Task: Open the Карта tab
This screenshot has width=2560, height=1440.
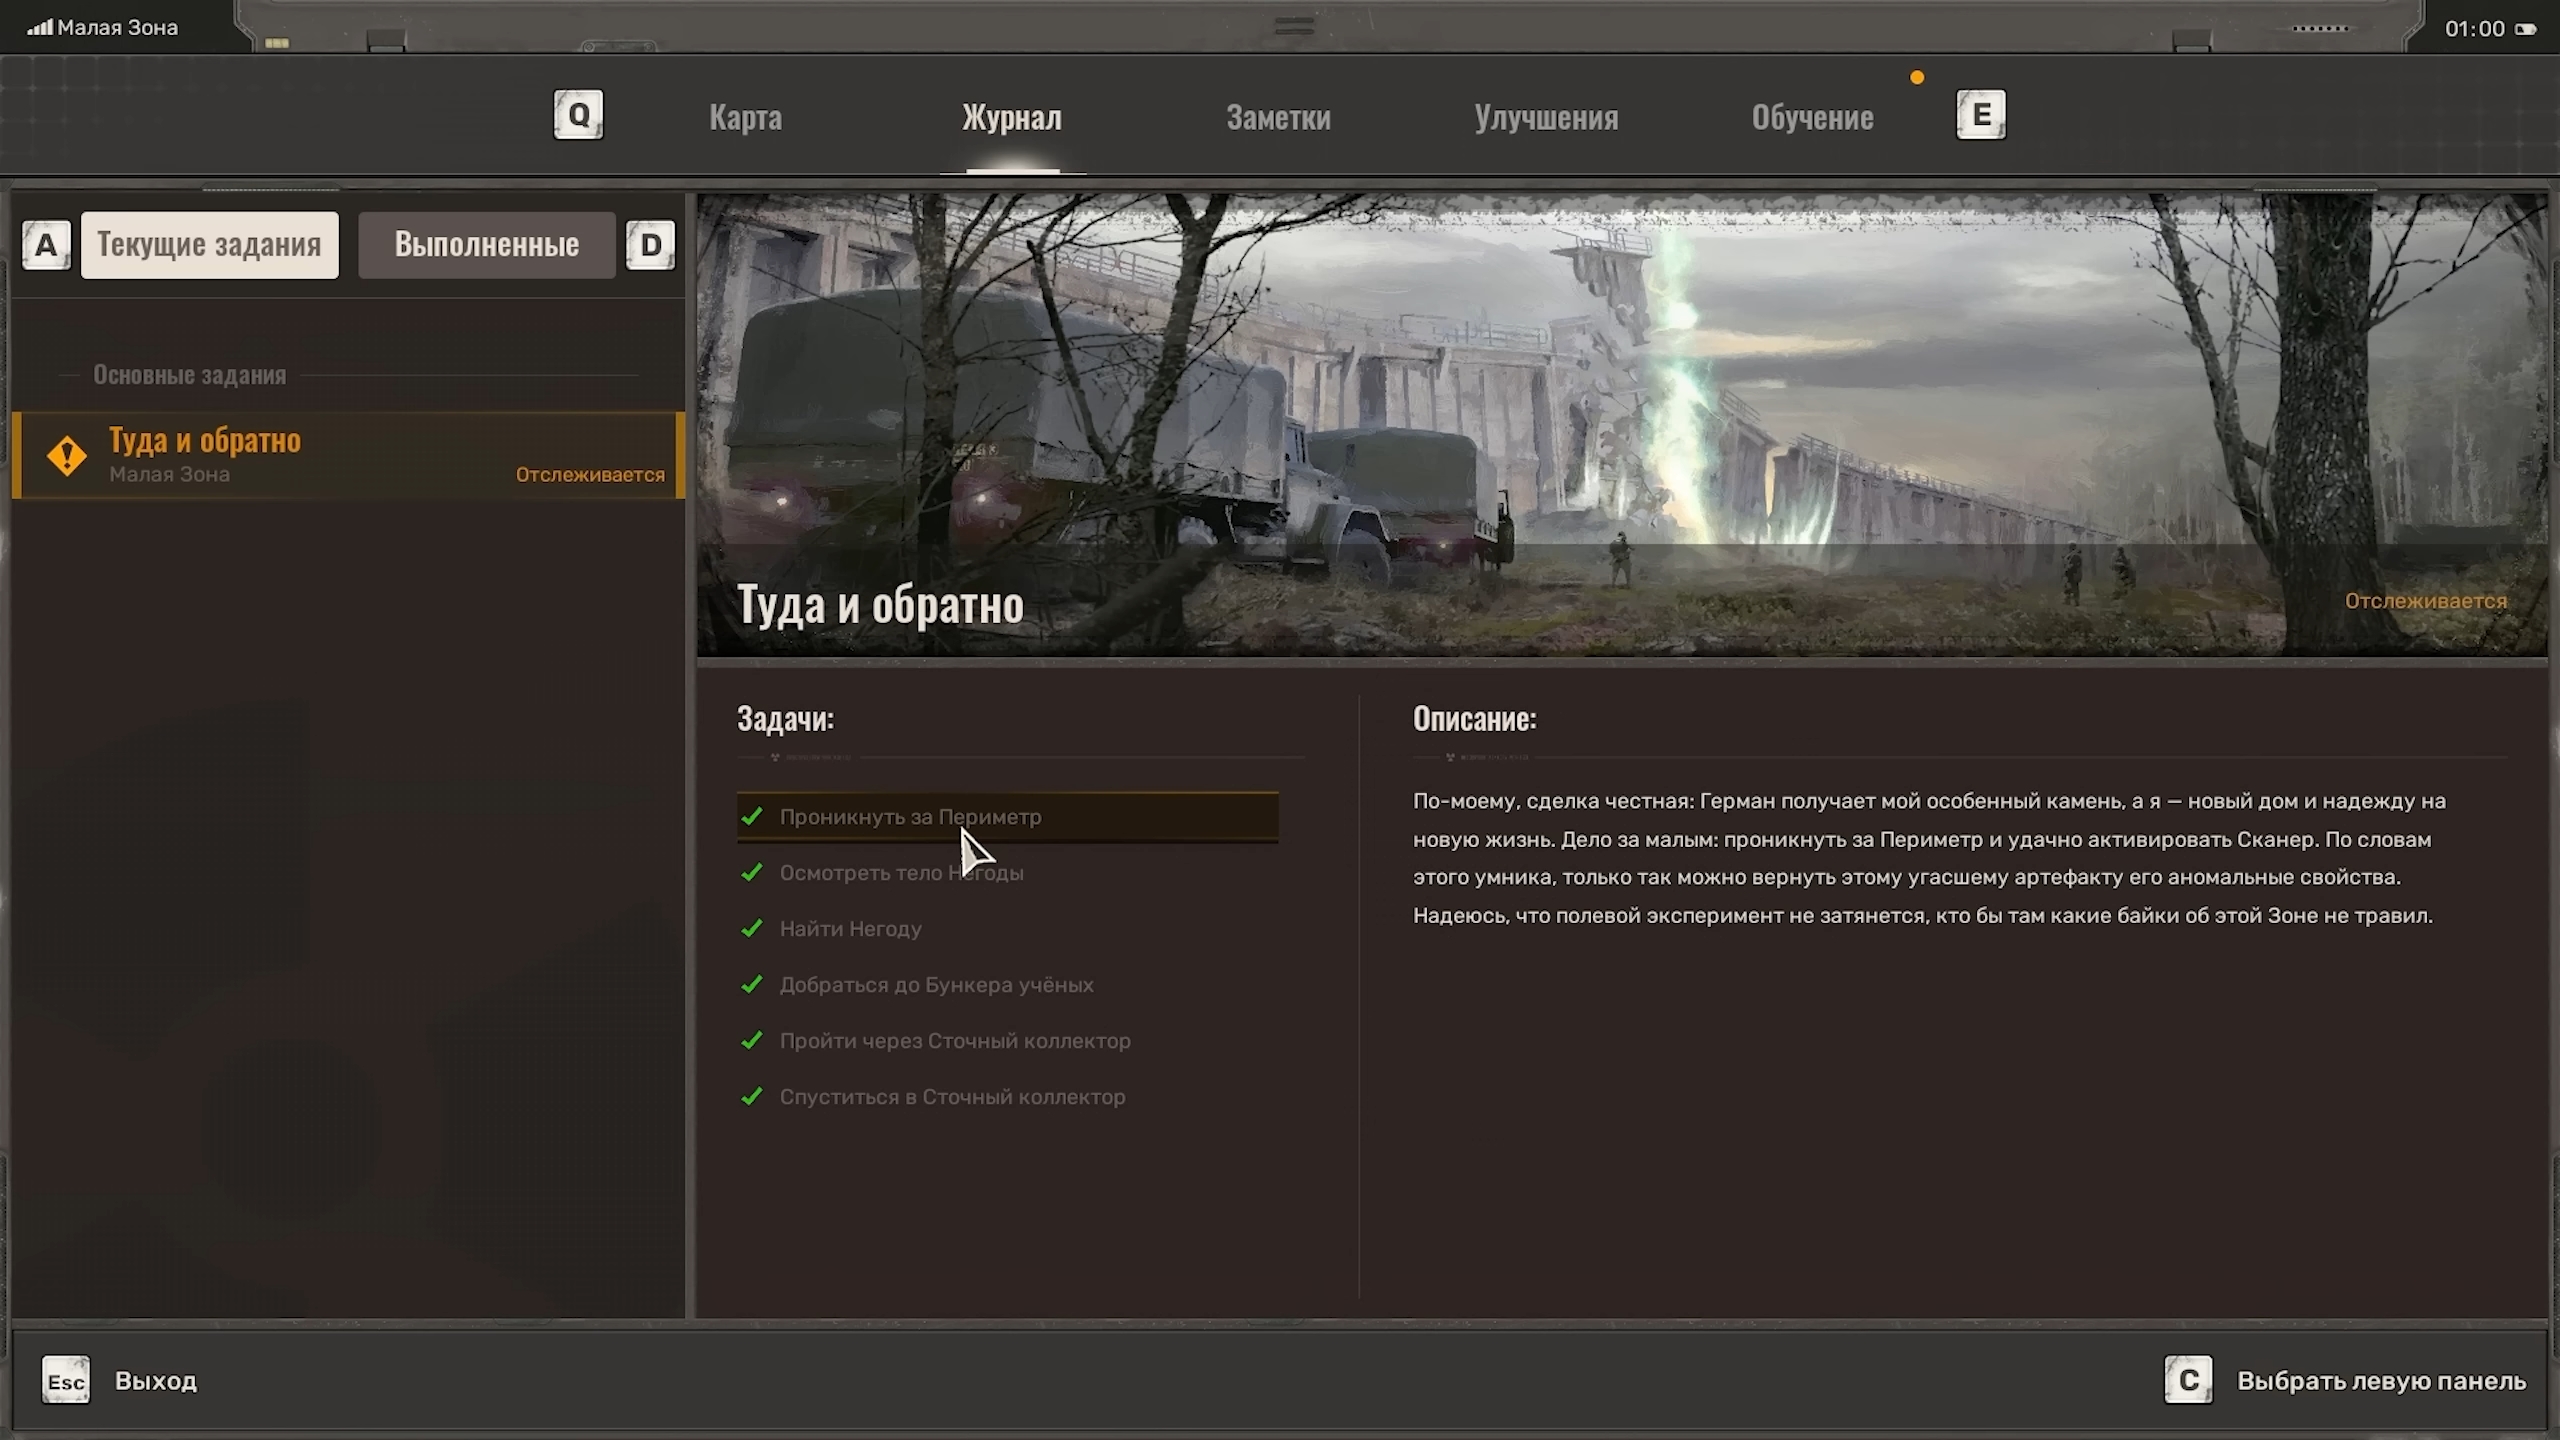Action: (745, 118)
